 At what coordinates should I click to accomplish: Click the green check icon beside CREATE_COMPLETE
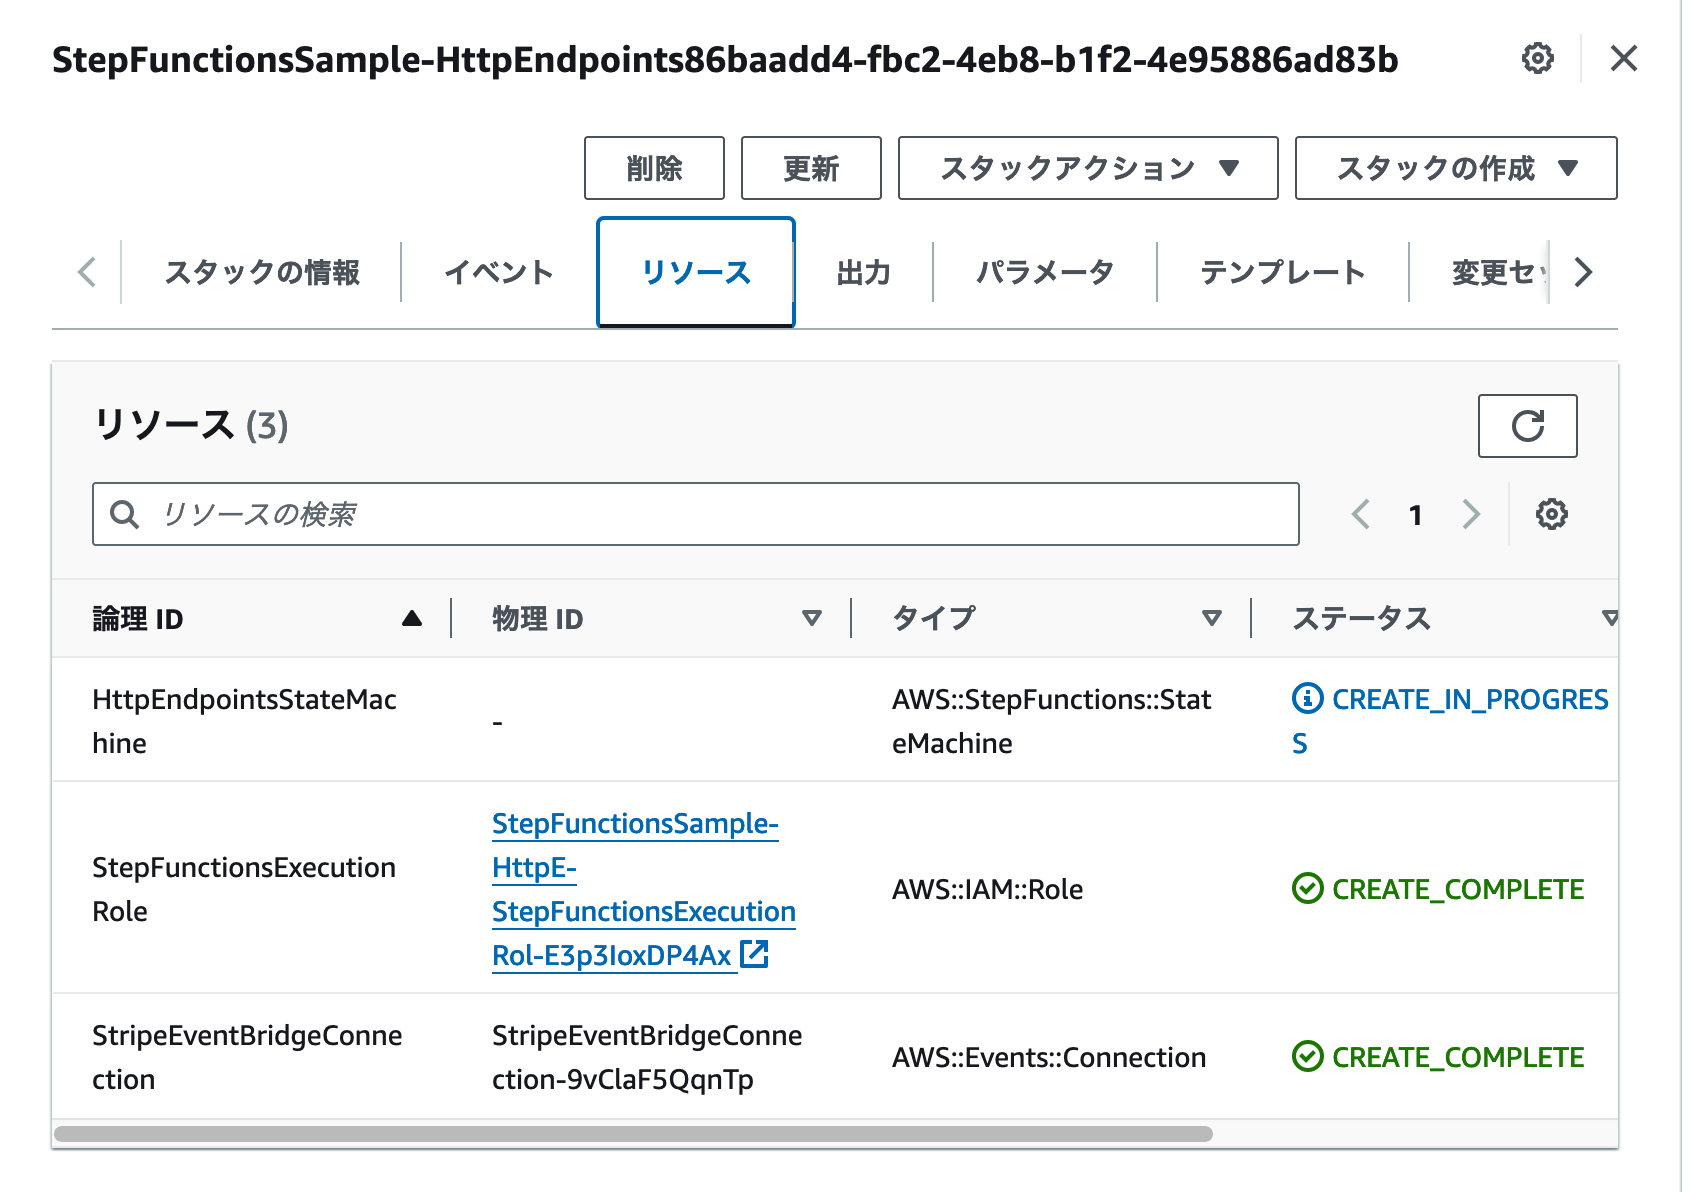click(x=1307, y=889)
